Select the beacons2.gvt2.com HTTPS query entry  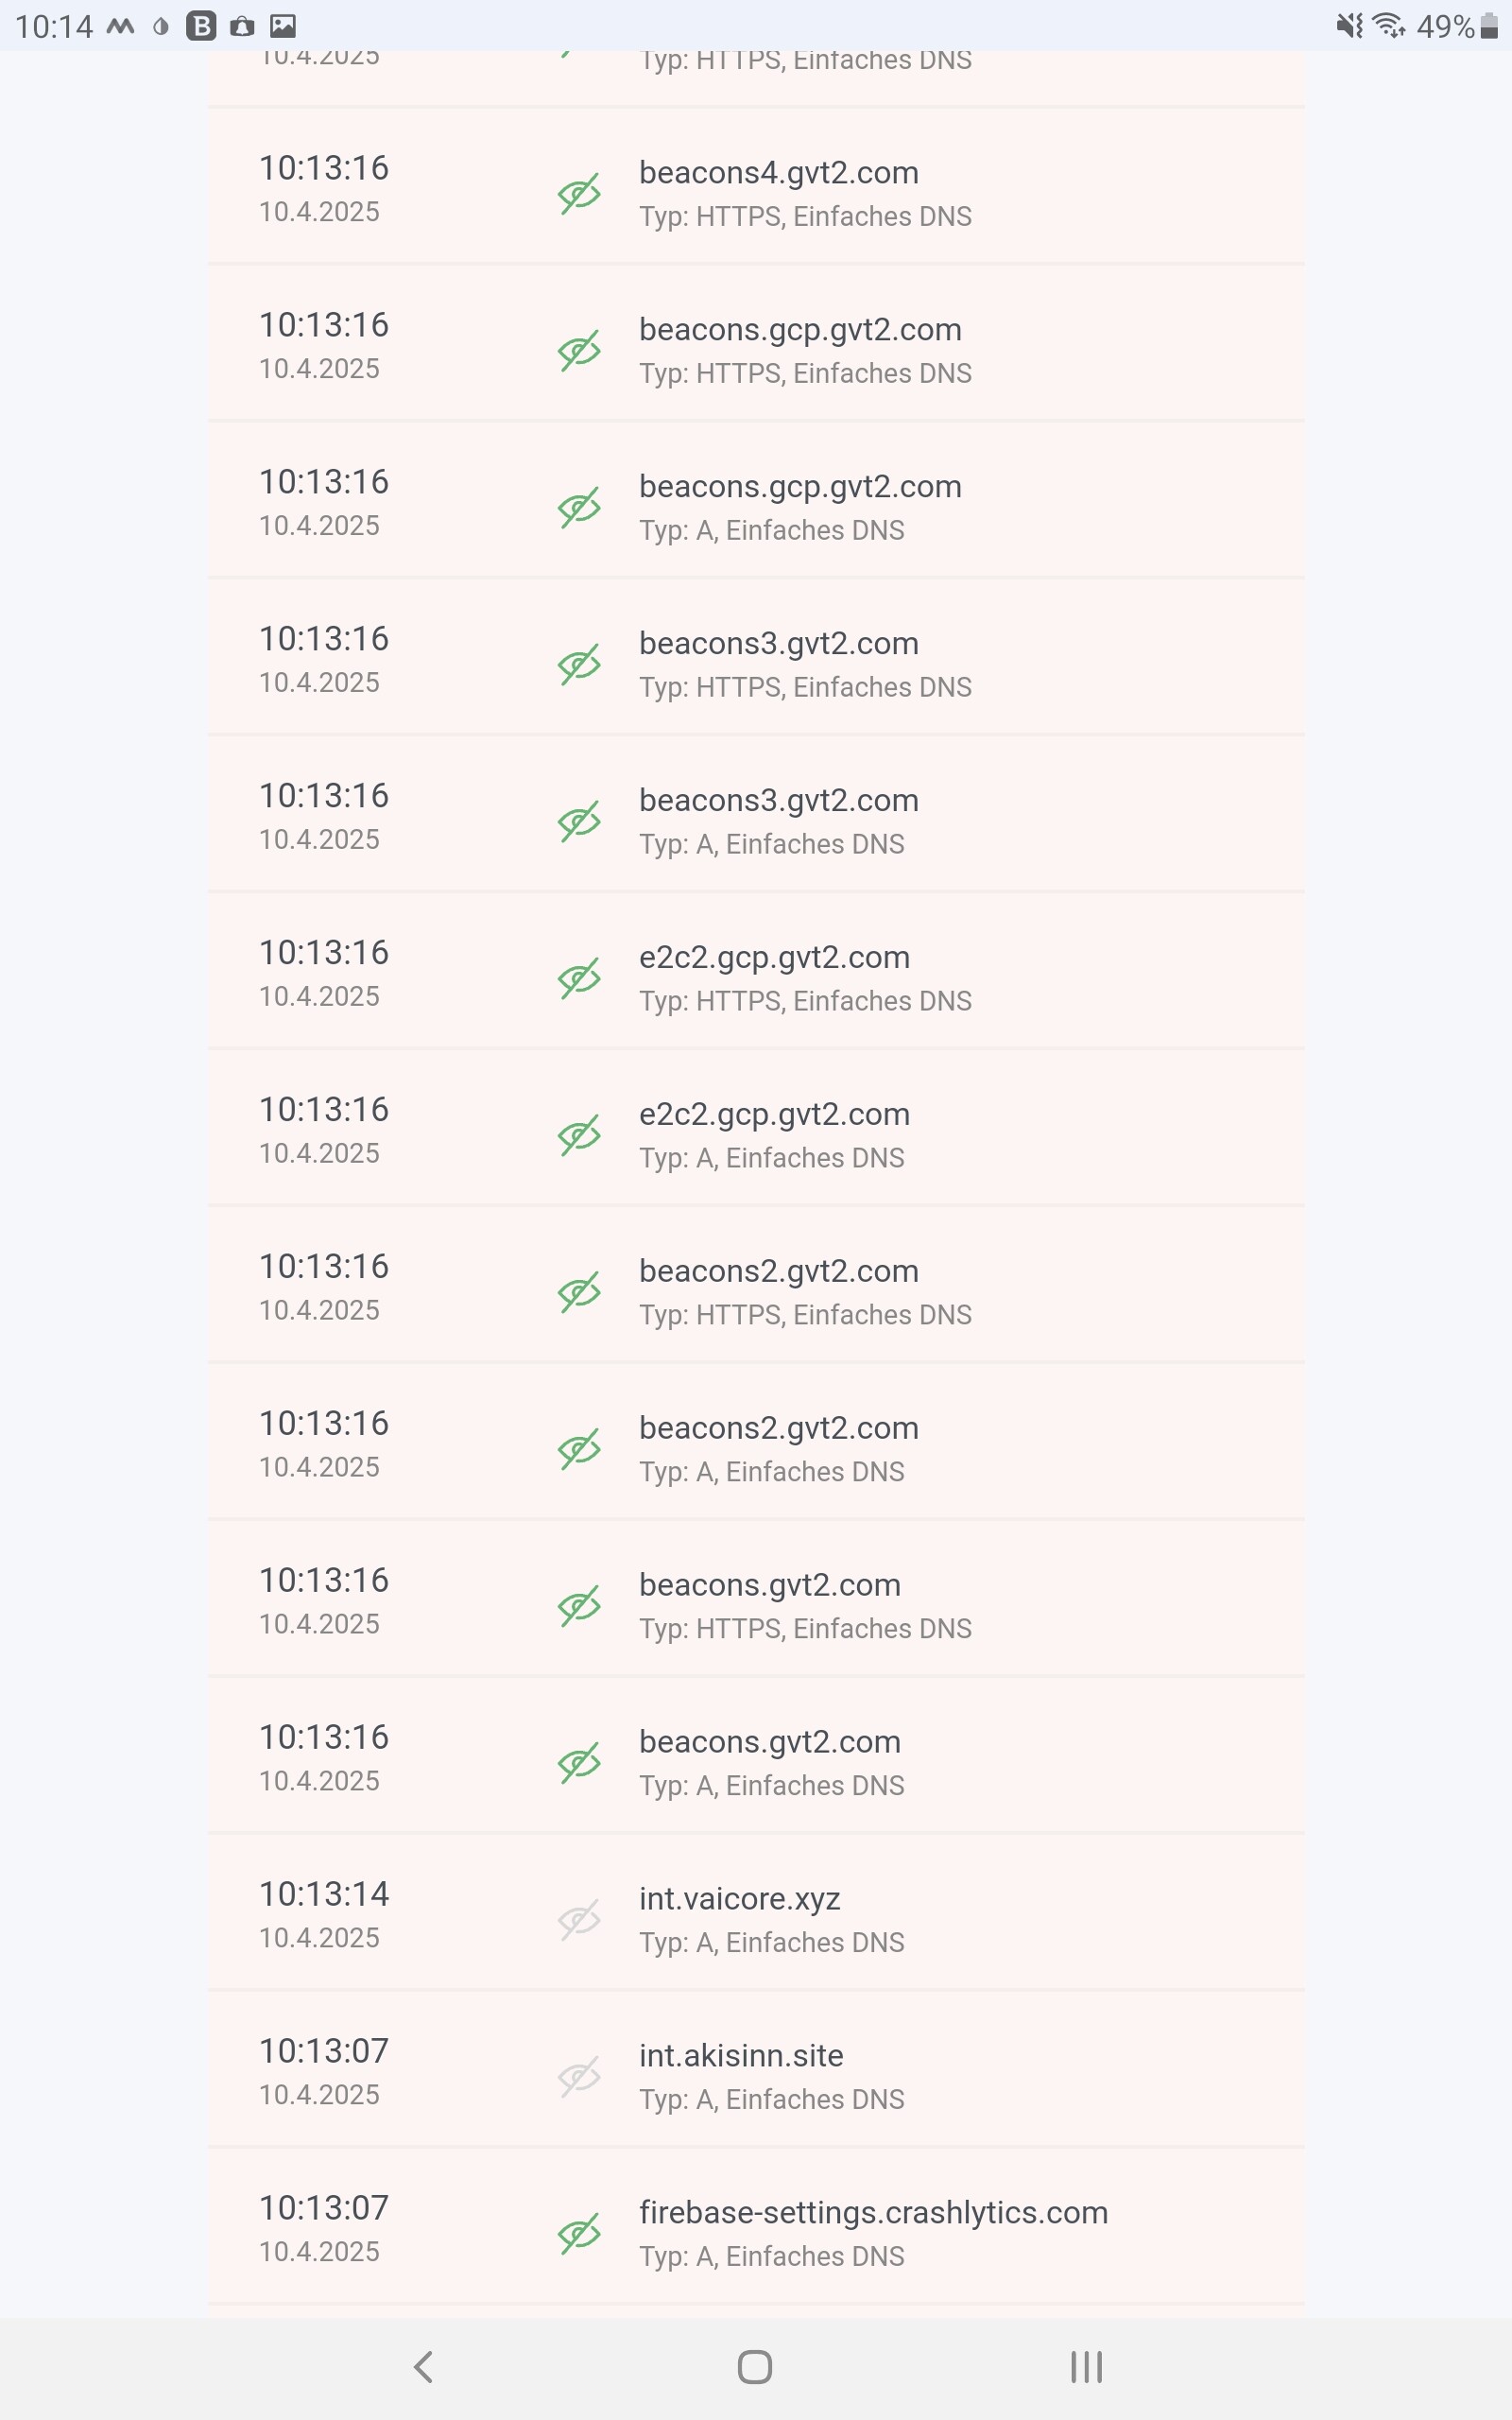778,1291
